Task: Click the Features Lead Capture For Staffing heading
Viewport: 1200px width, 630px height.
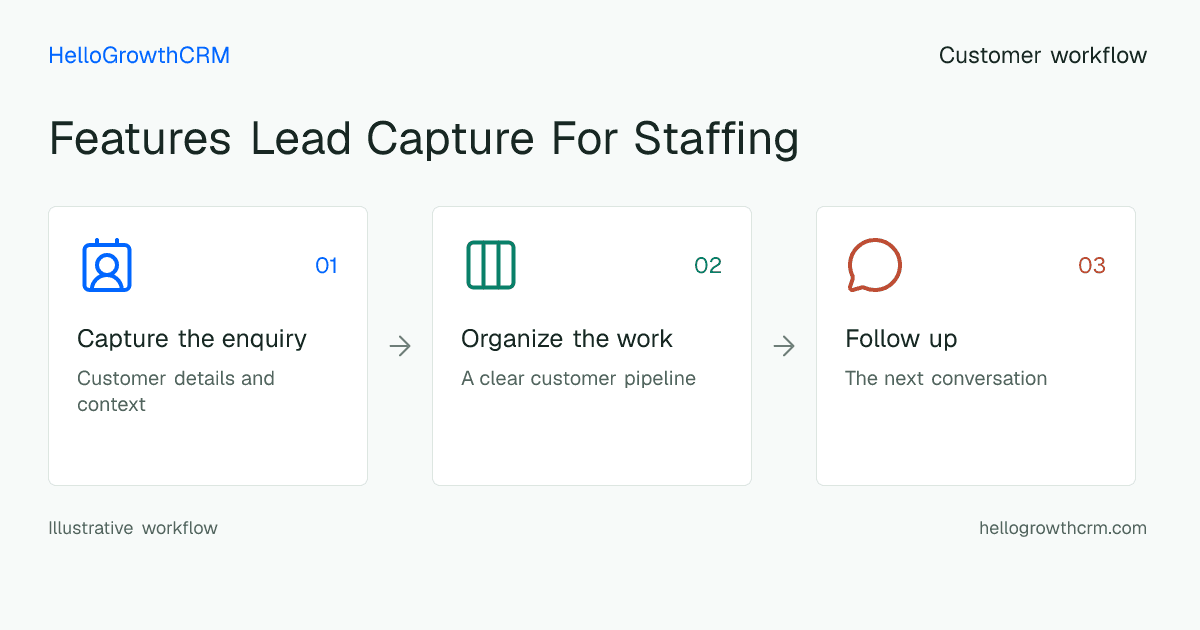Action: tap(424, 139)
